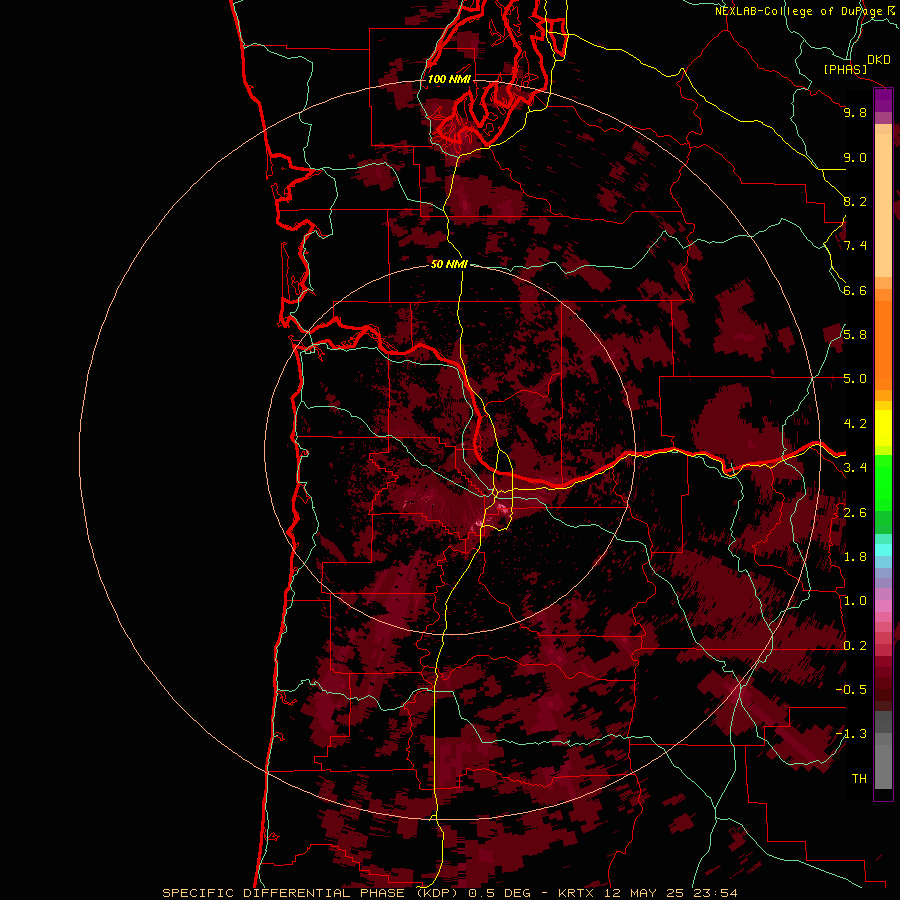This screenshot has height=900, width=900.
Task: Click the 4.2 scale label
Action: coord(855,424)
